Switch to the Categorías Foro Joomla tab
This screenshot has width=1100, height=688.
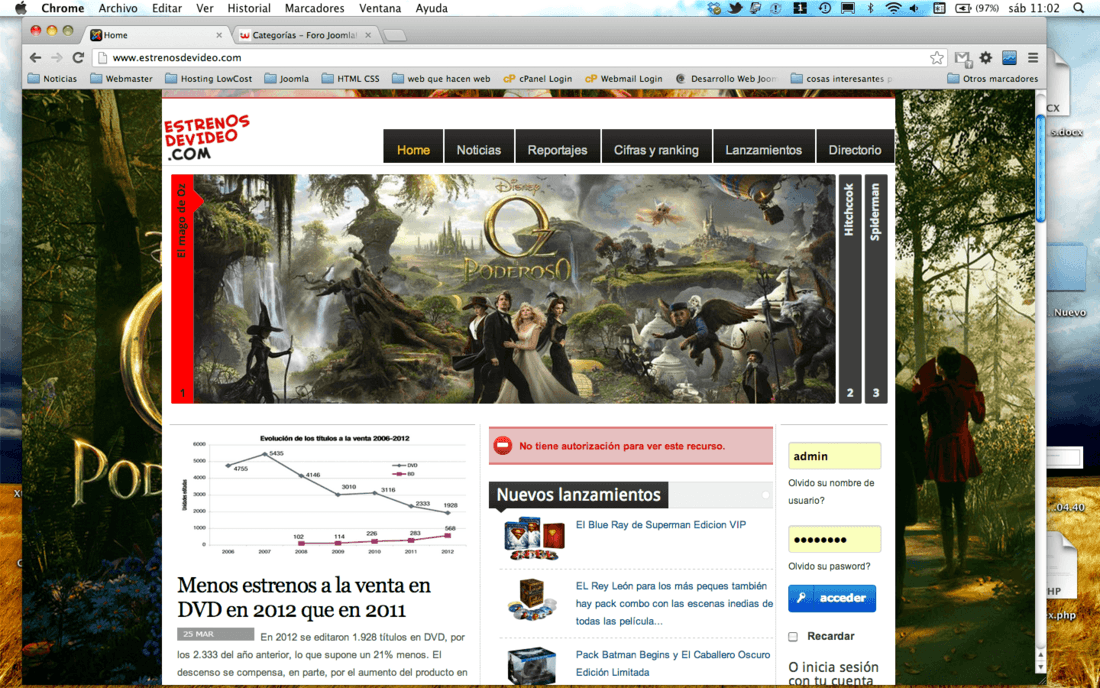pyautogui.click(x=304, y=35)
